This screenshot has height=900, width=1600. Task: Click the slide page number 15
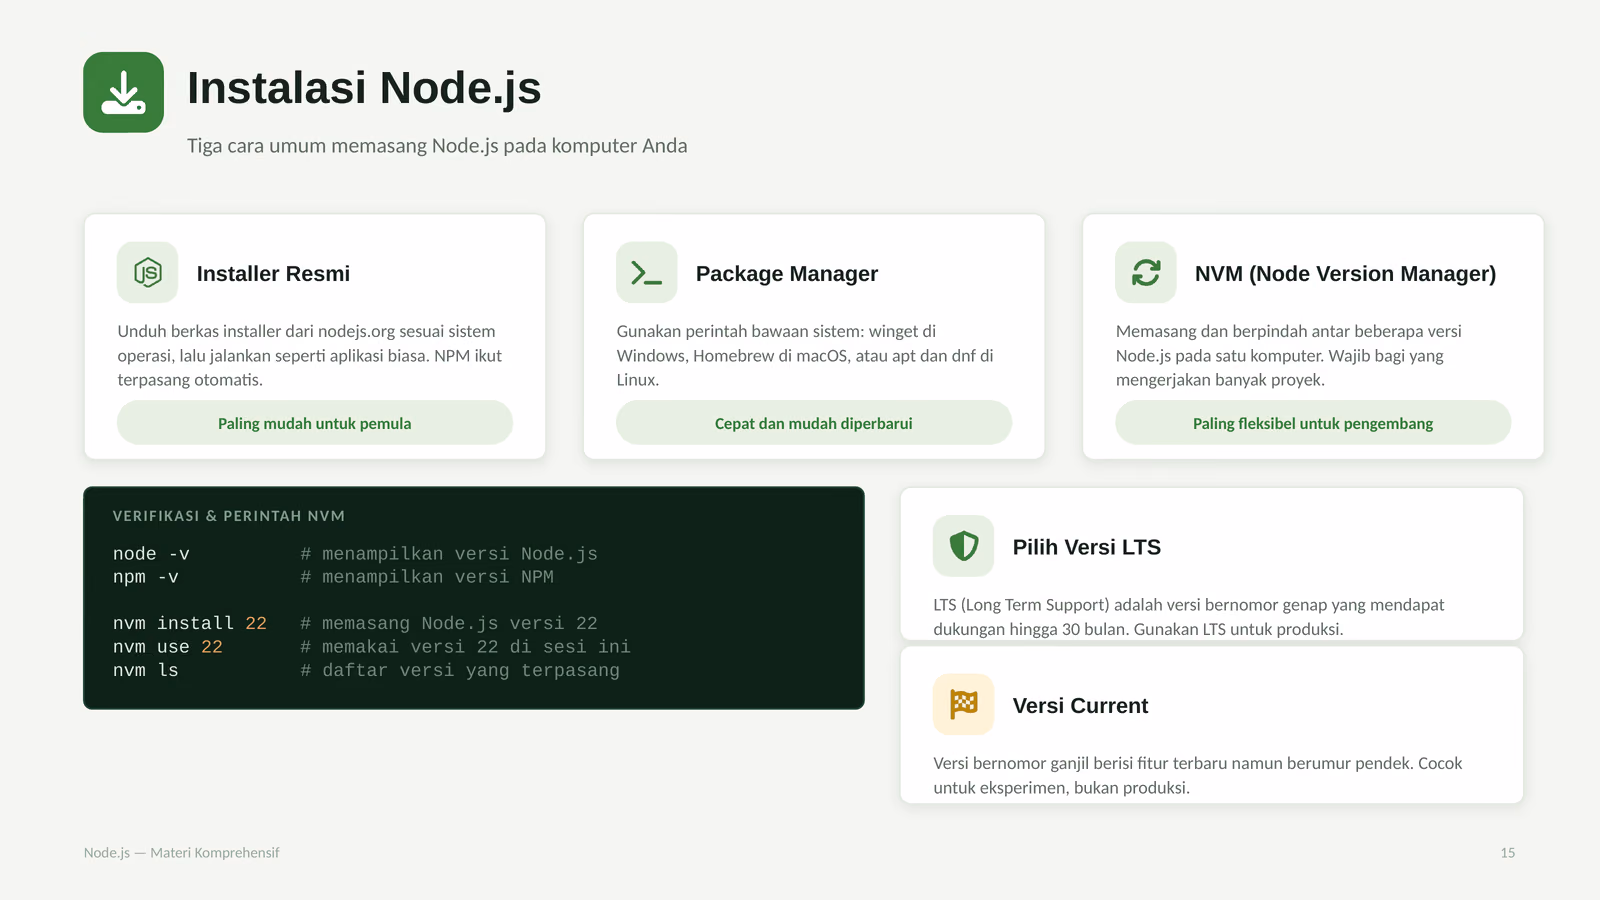(x=1508, y=853)
